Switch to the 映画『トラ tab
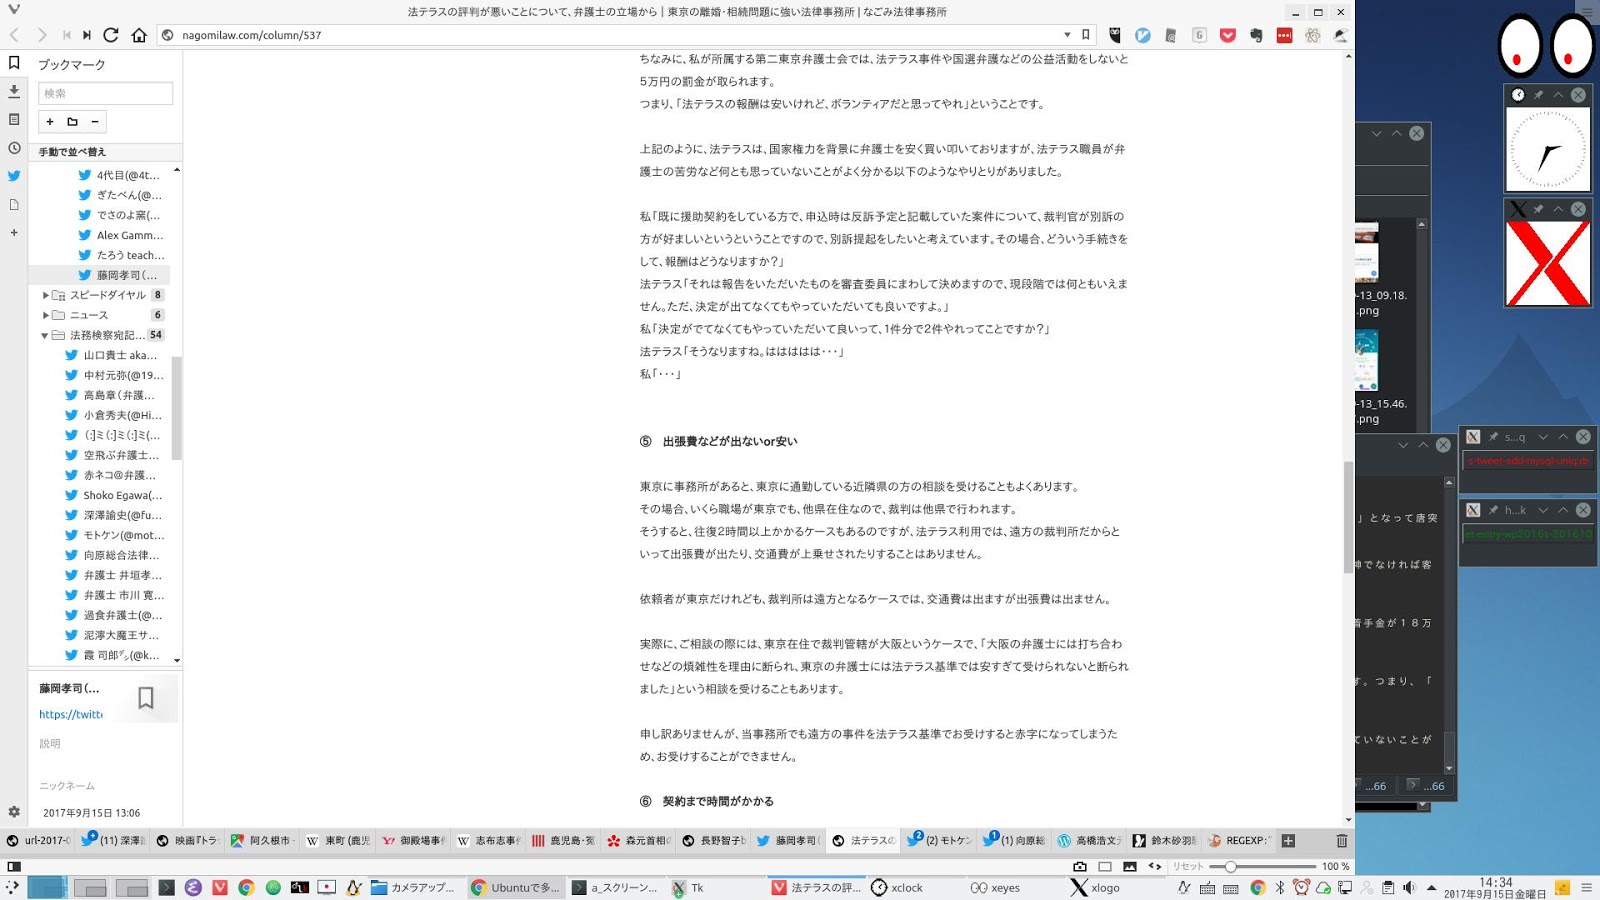The image size is (1600, 900). click(187, 841)
